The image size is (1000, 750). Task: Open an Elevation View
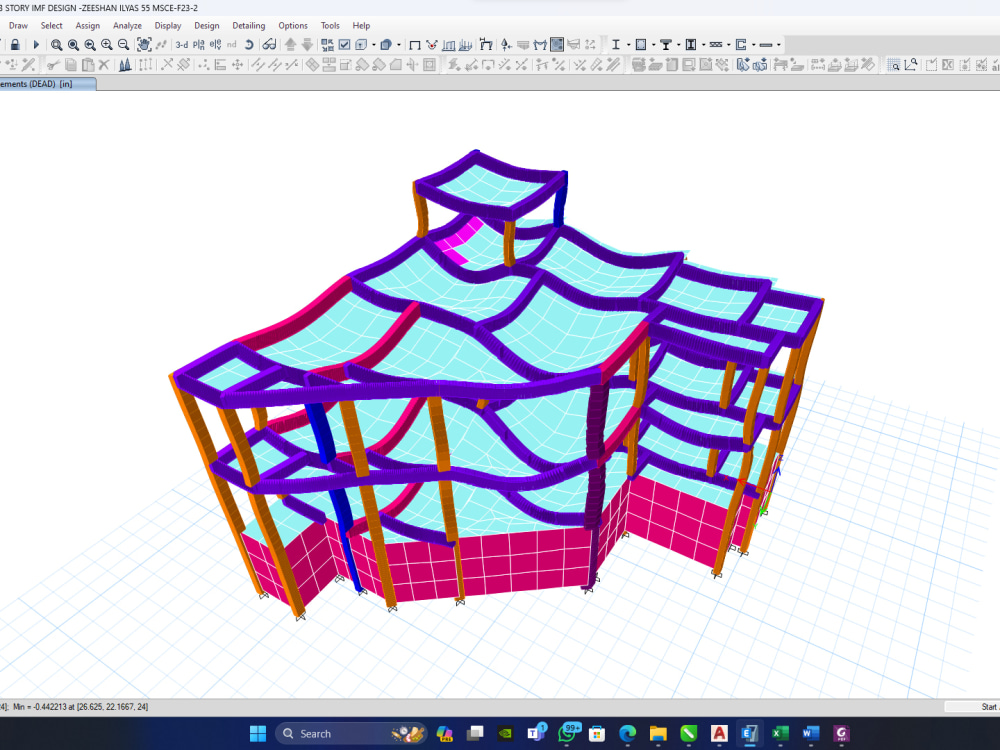tap(213, 44)
